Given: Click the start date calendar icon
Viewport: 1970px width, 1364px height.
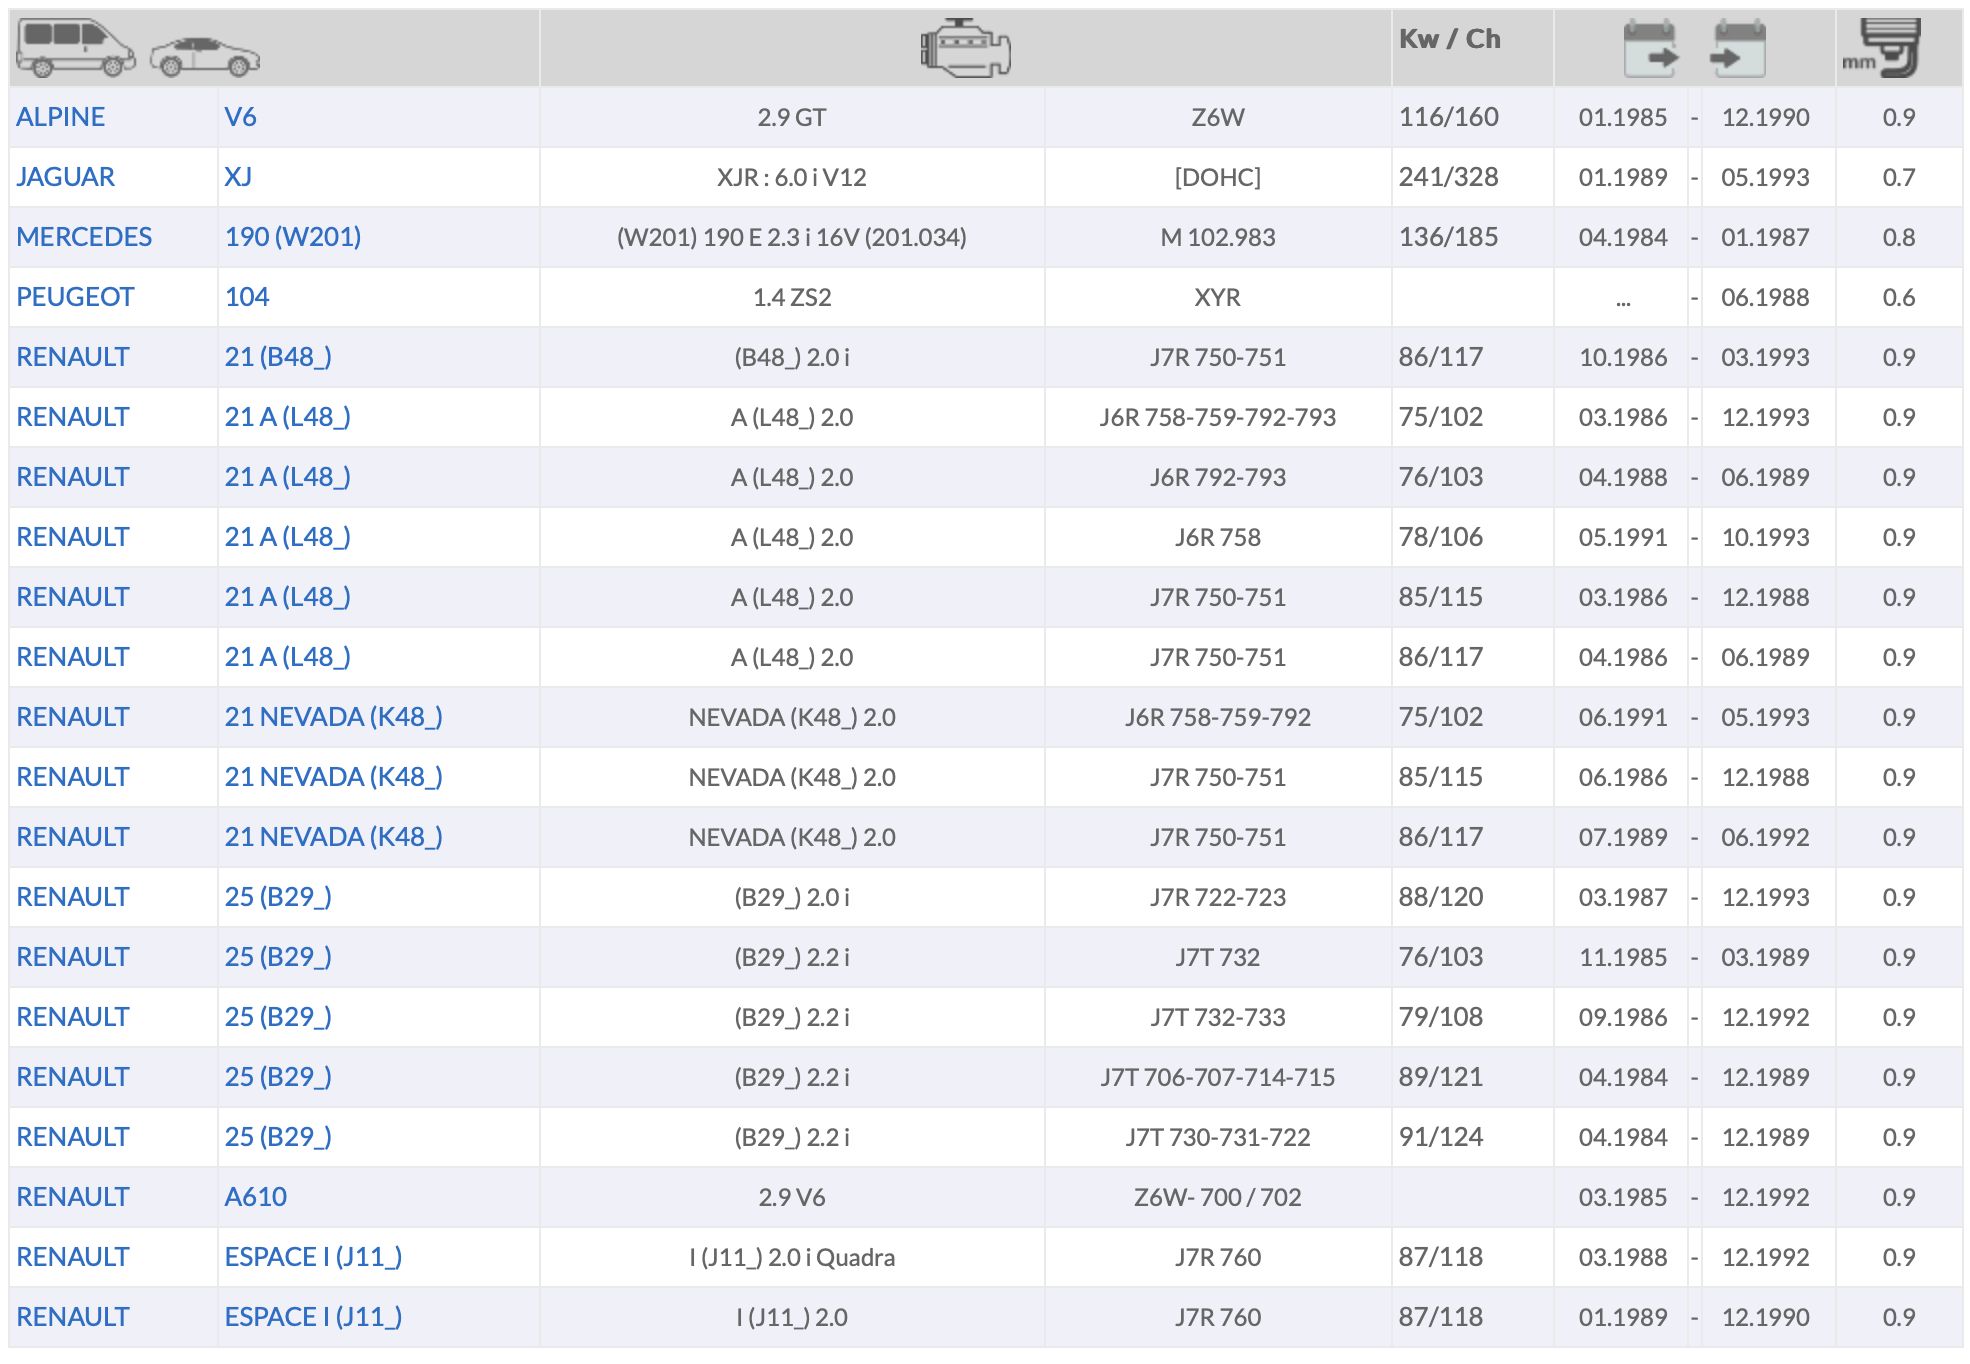Looking at the screenshot, I should (1650, 48).
